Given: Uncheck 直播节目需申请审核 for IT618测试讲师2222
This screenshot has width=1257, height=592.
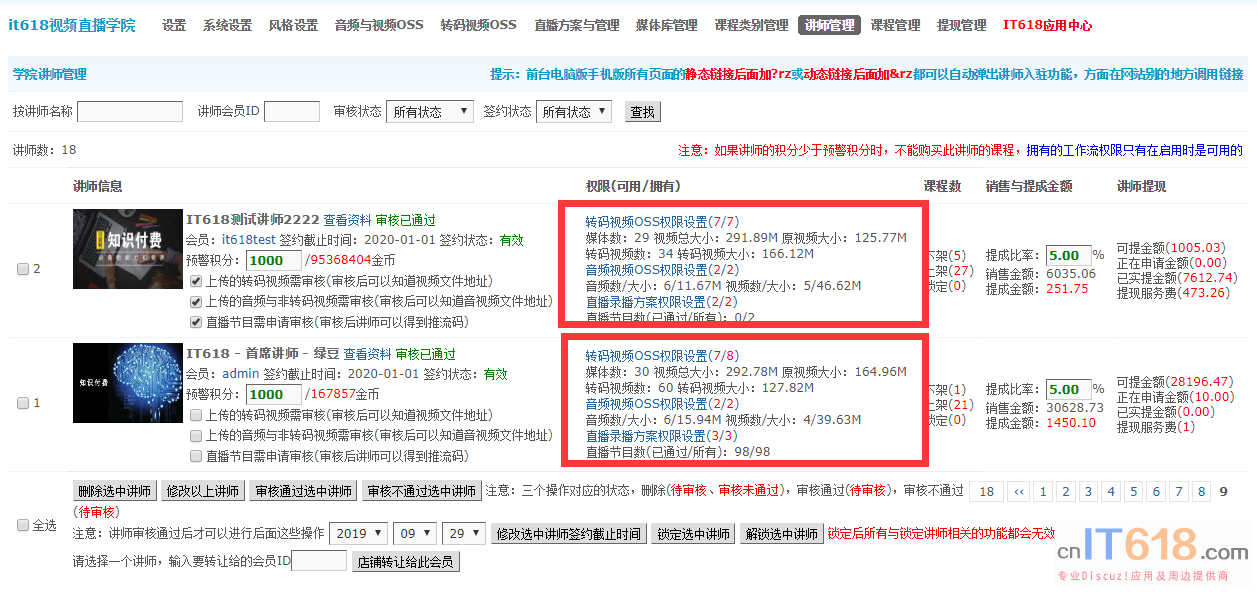Looking at the screenshot, I should point(197,322).
